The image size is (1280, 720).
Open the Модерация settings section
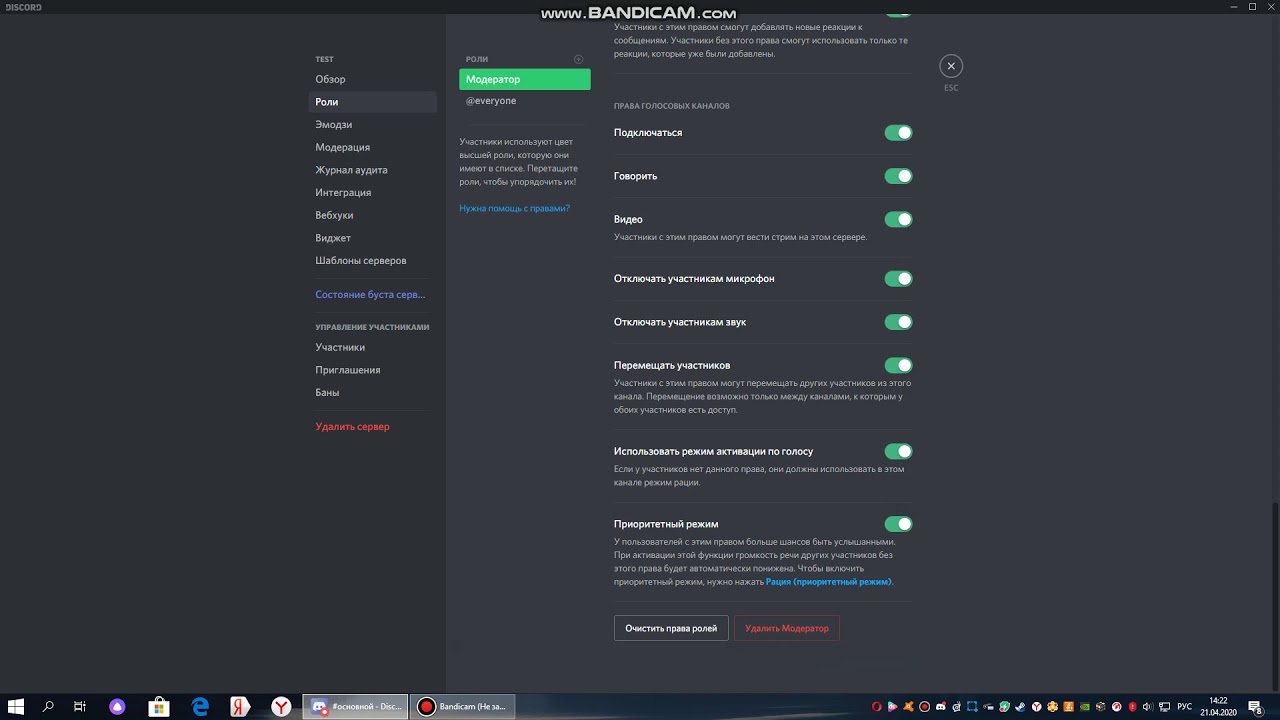coord(372,147)
